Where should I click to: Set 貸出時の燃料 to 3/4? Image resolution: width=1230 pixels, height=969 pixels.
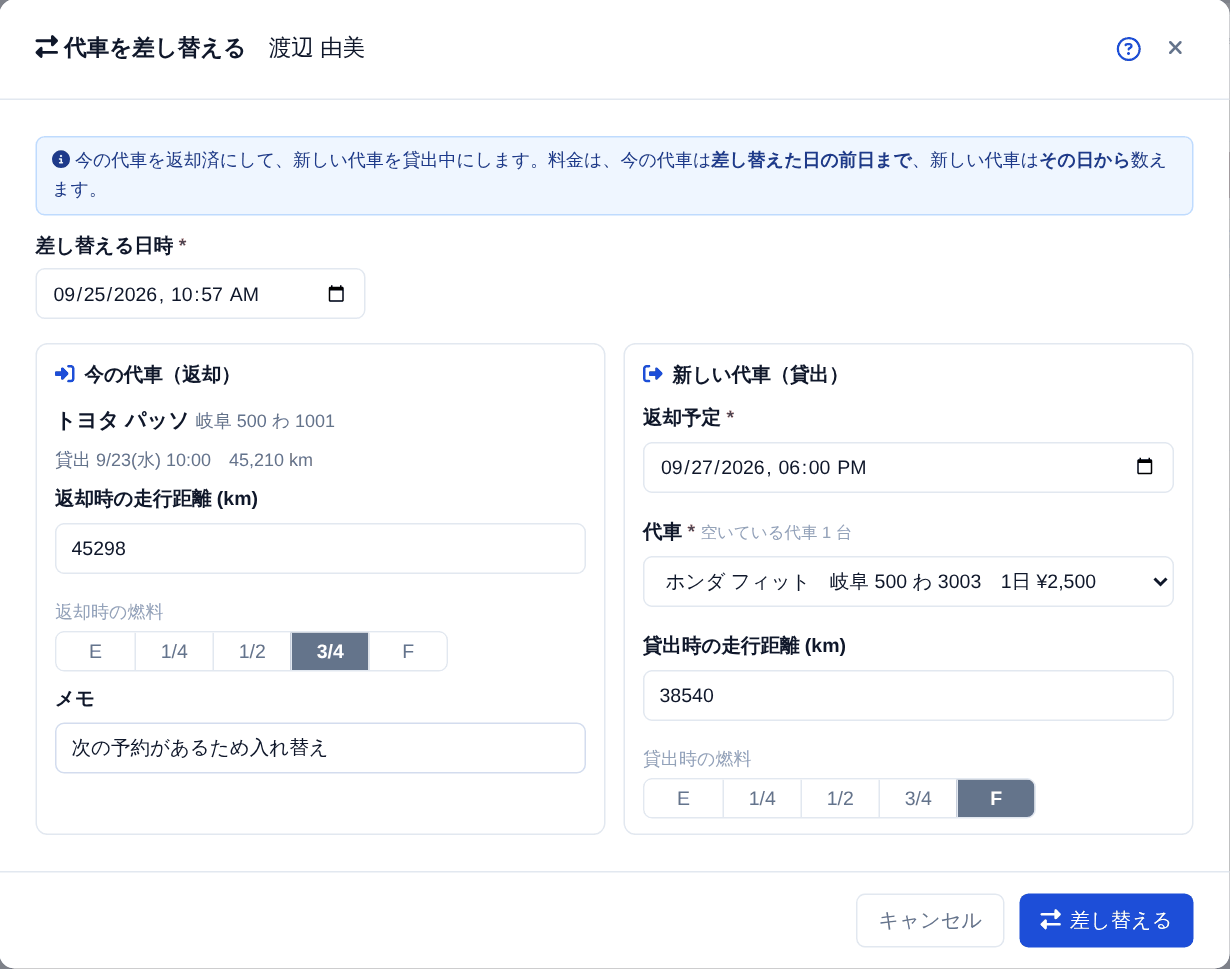tap(918, 798)
